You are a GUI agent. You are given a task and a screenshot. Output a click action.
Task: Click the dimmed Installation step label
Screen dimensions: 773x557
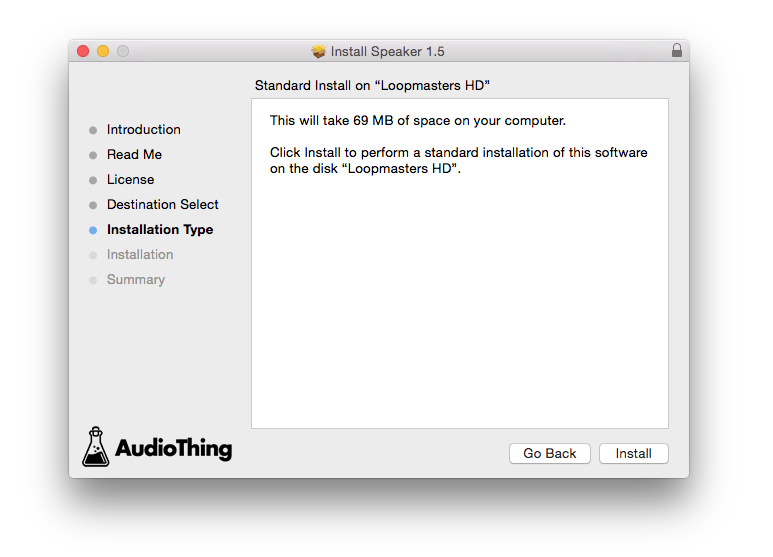pos(140,255)
